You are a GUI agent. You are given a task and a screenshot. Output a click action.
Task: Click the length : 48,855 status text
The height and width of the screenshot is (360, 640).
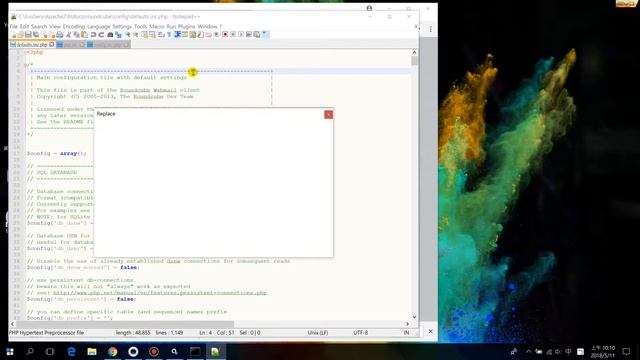[133, 333]
